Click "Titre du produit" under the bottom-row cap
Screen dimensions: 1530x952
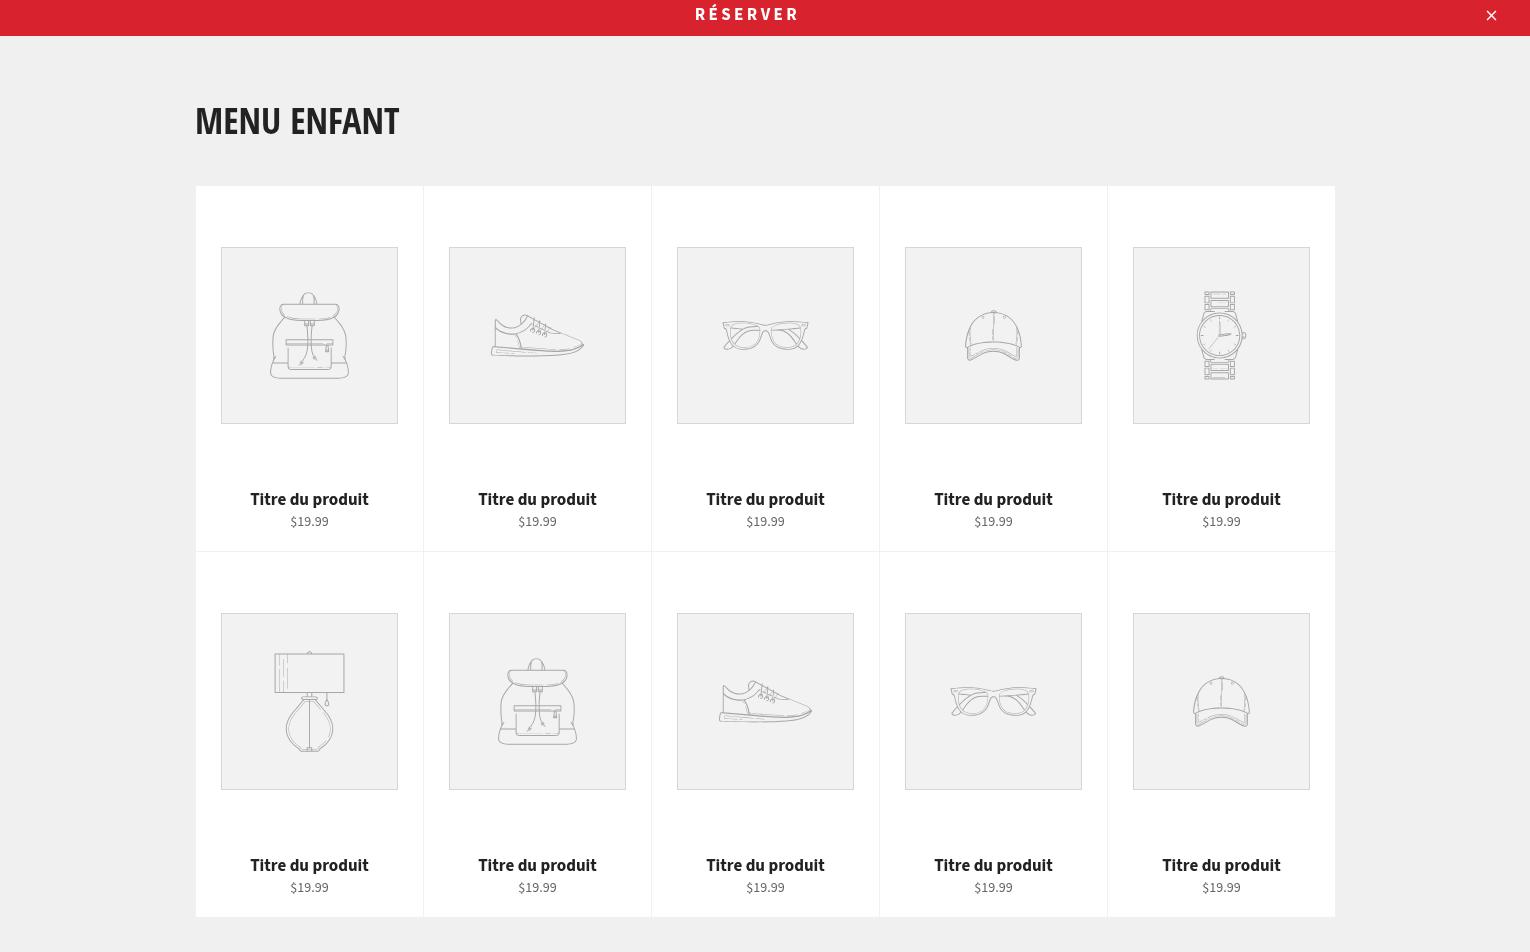click(1221, 865)
